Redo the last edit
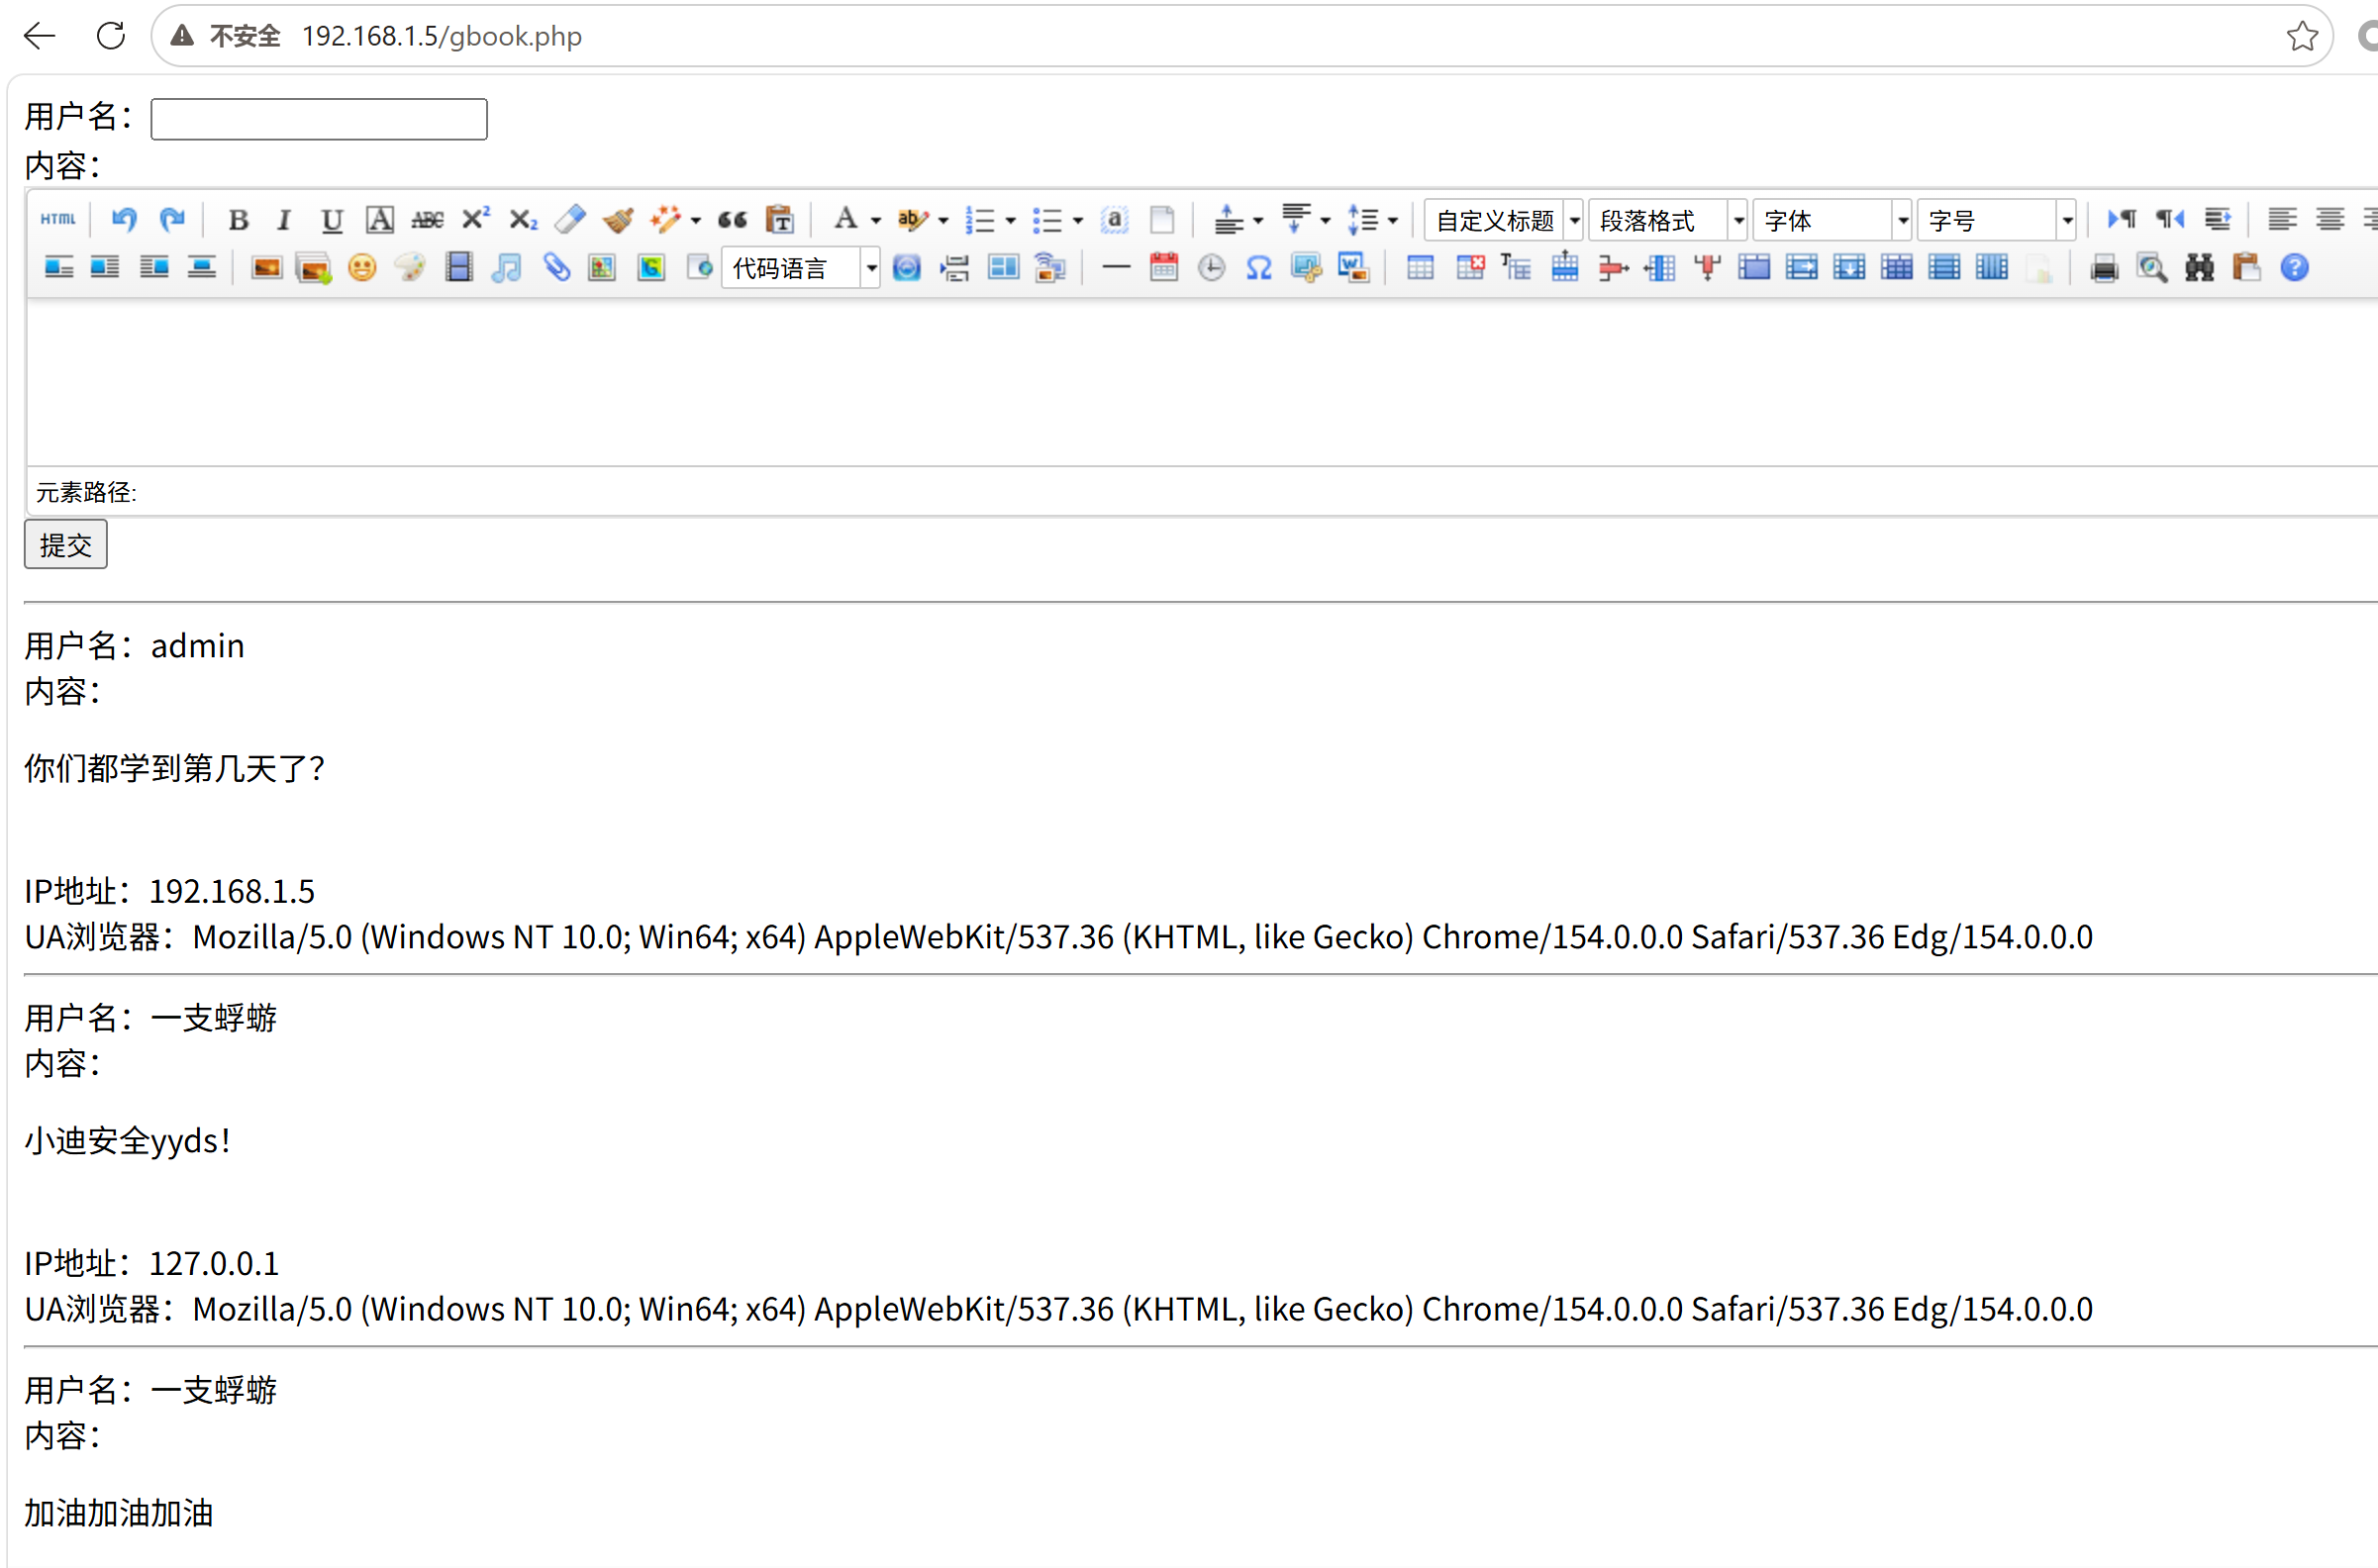Image resolution: width=2378 pixels, height=1568 pixels. [x=172, y=219]
